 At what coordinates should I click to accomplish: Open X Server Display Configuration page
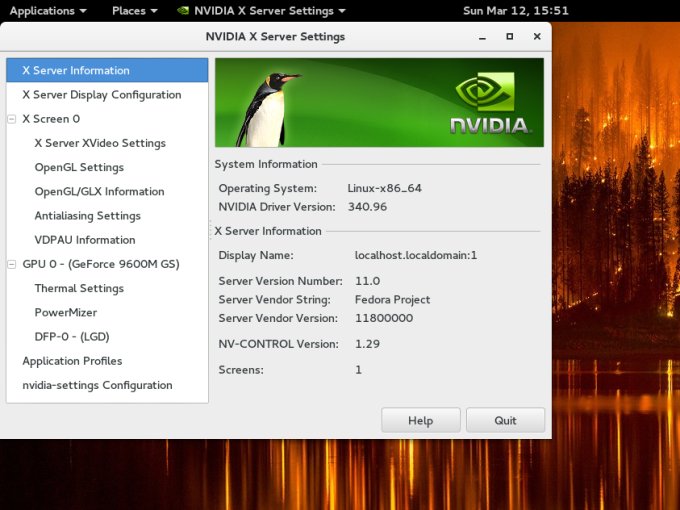point(102,95)
